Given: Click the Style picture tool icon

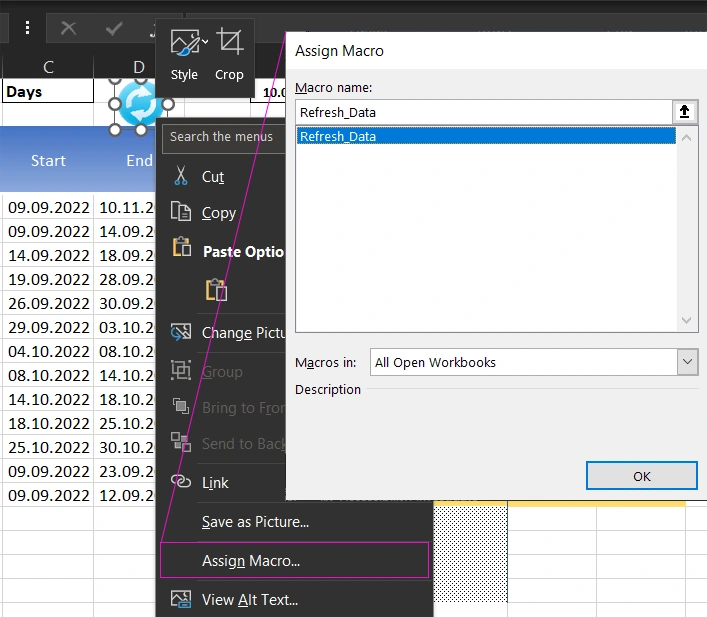Looking at the screenshot, I should coord(183,44).
